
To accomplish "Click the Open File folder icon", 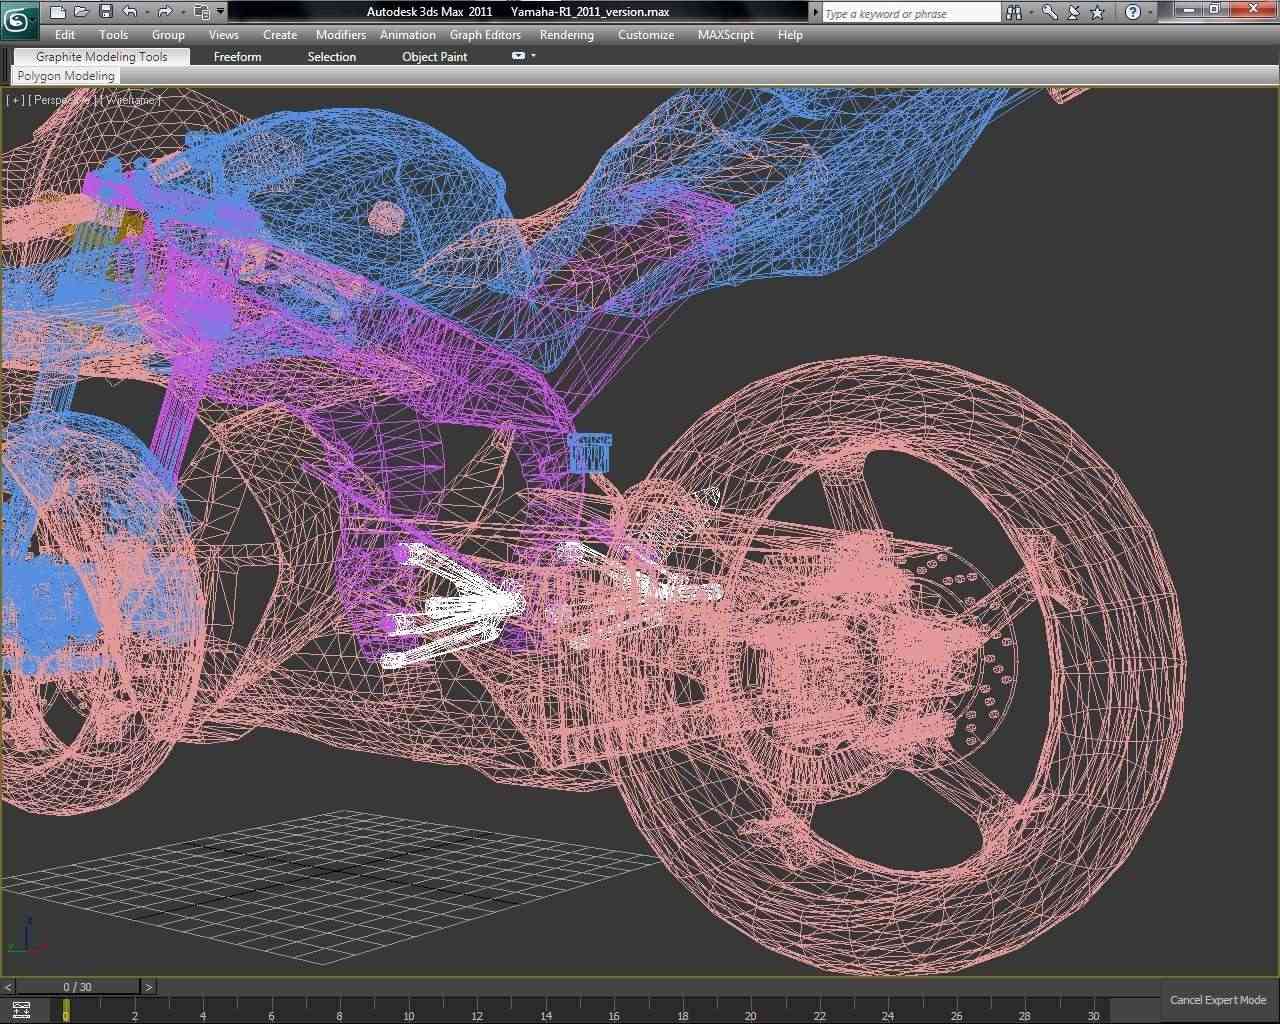I will 82,12.
